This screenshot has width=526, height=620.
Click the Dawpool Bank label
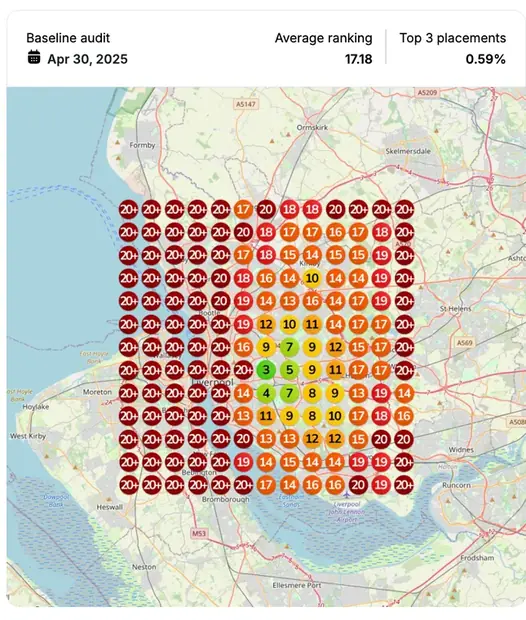click(56, 501)
